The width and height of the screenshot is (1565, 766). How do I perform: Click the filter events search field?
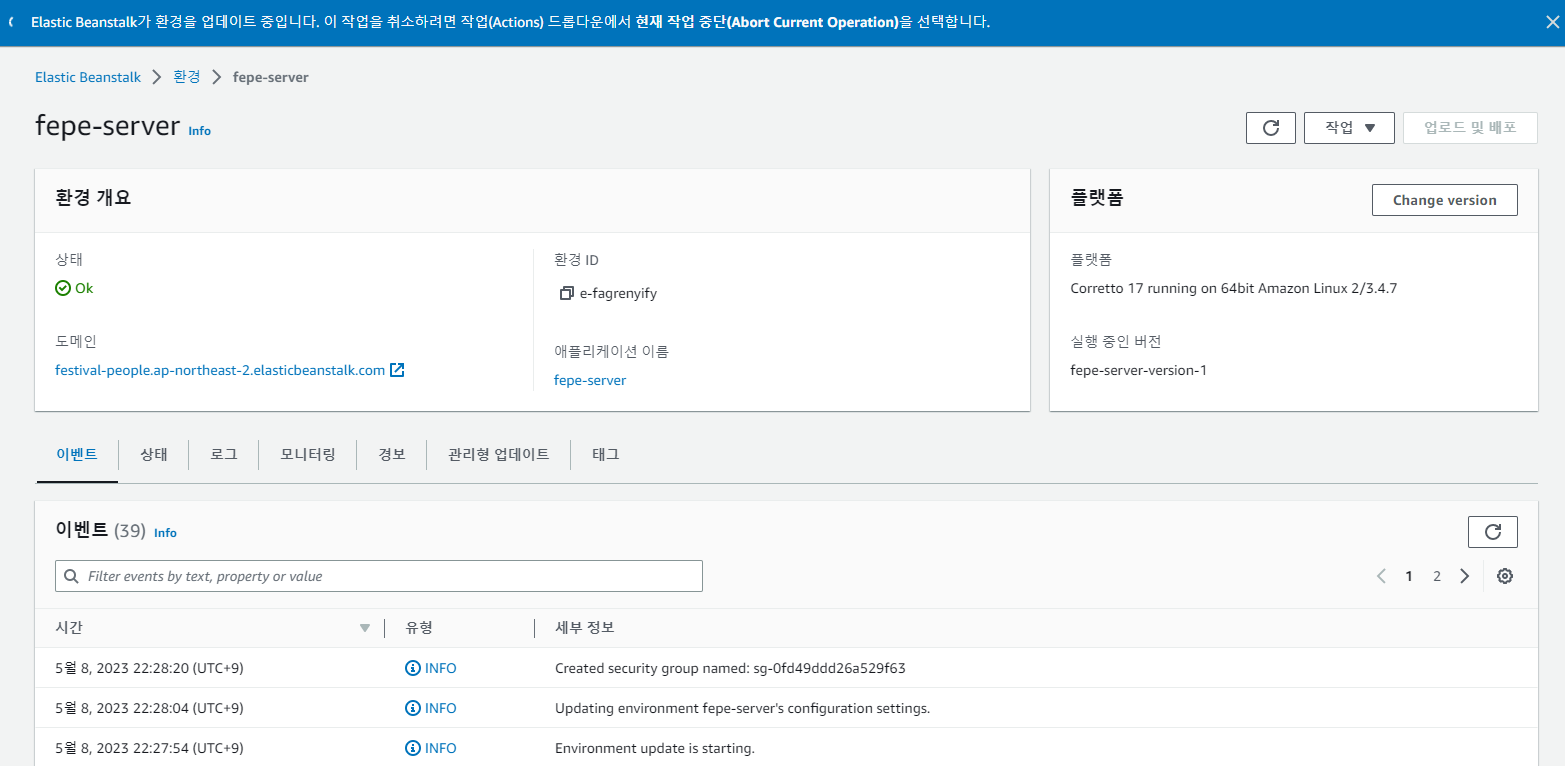(x=379, y=576)
